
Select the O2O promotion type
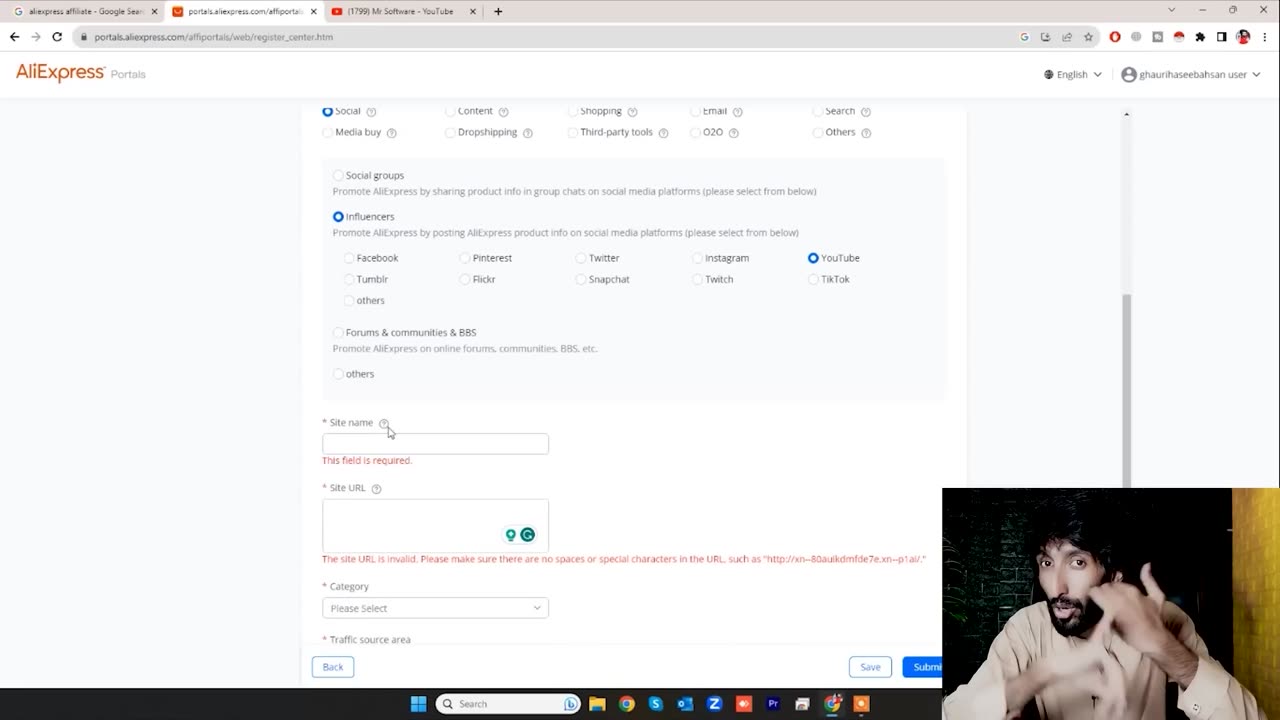[695, 132]
